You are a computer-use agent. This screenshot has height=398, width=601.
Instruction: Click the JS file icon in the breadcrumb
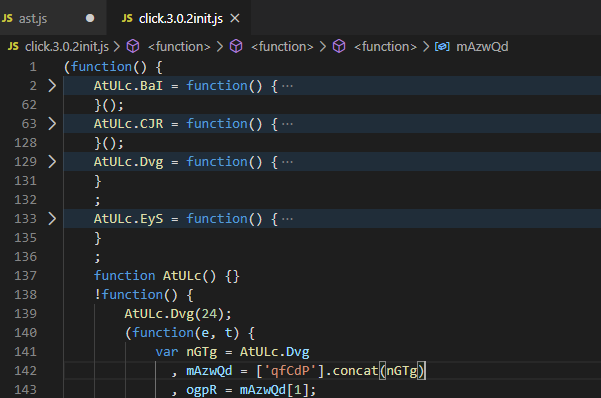(x=13, y=47)
